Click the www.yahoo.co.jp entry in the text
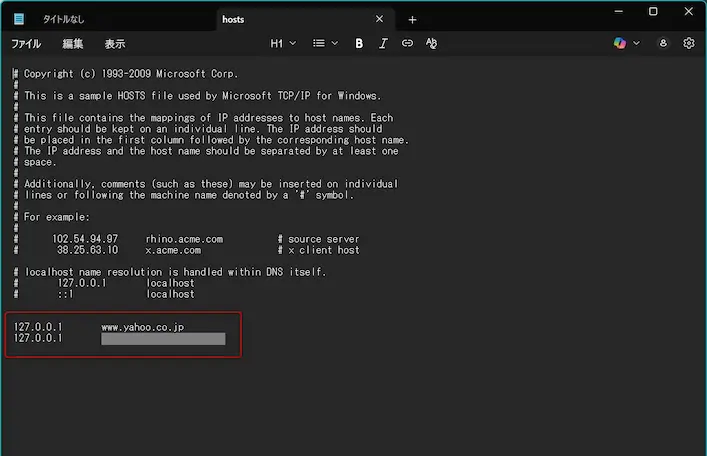The width and height of the screenshot is (707, 456). [x=142, y=327]
